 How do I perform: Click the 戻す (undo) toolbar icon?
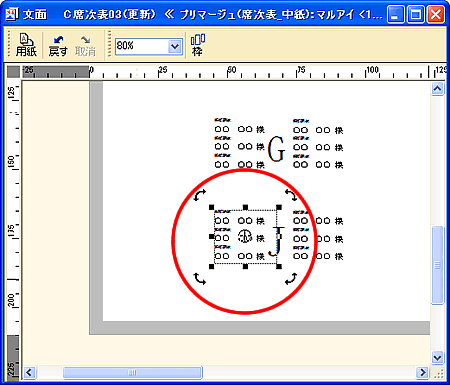point(58,45)
